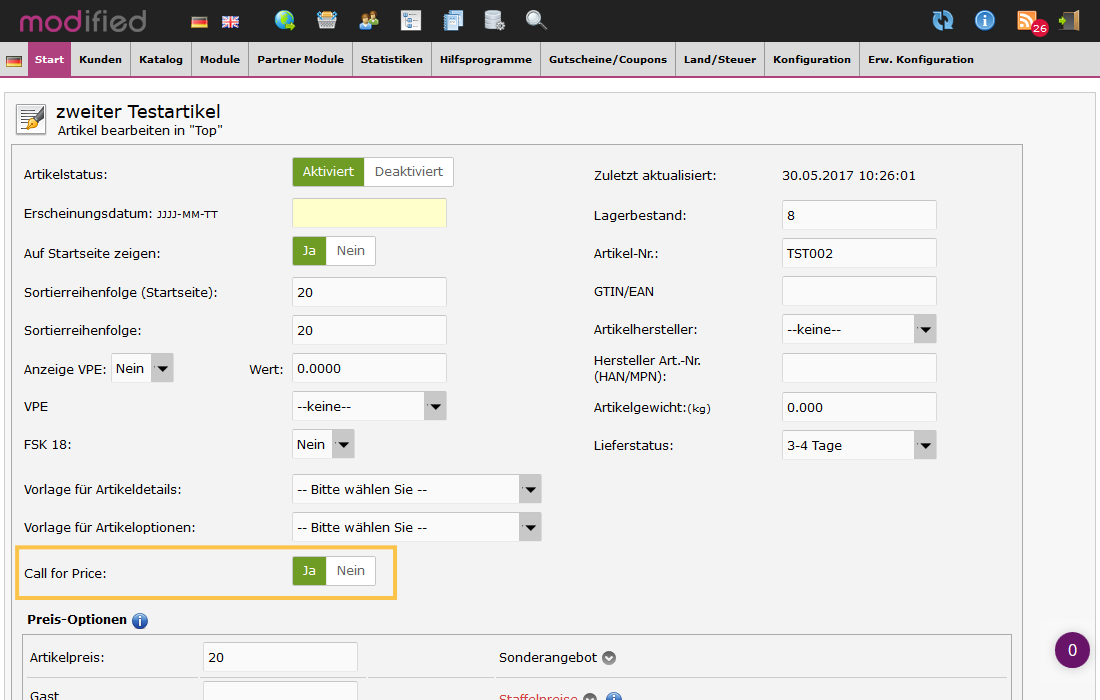Open the Katalog menu
1100x700 pixels.
(x=161, y=60)
